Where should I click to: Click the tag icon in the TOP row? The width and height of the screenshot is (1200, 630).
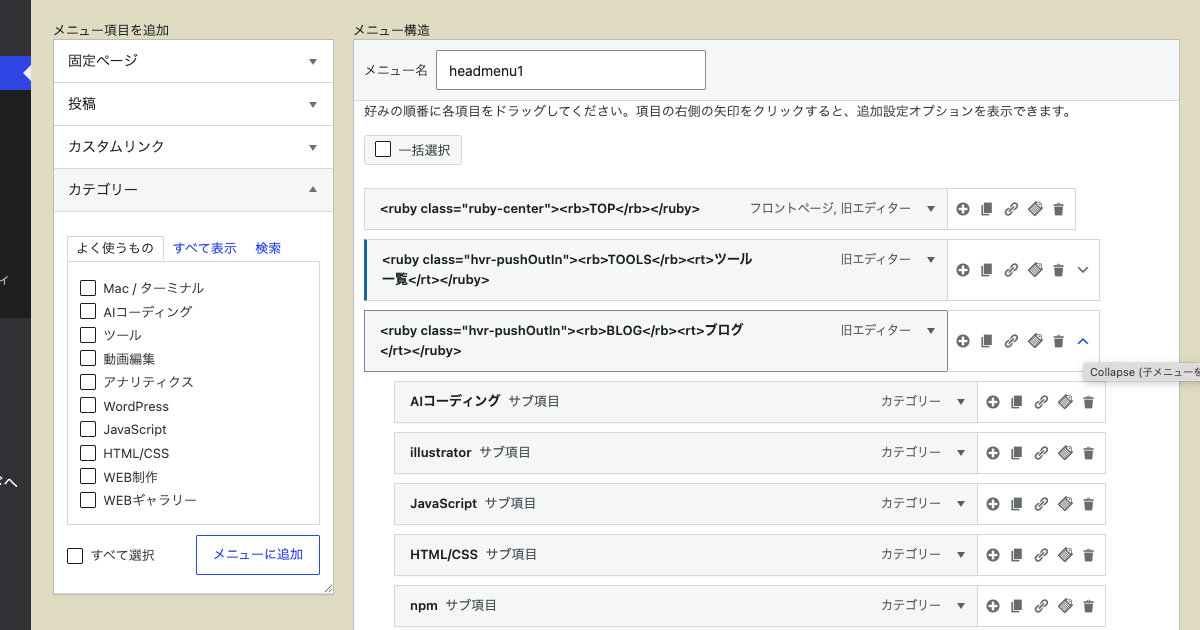1035,209
